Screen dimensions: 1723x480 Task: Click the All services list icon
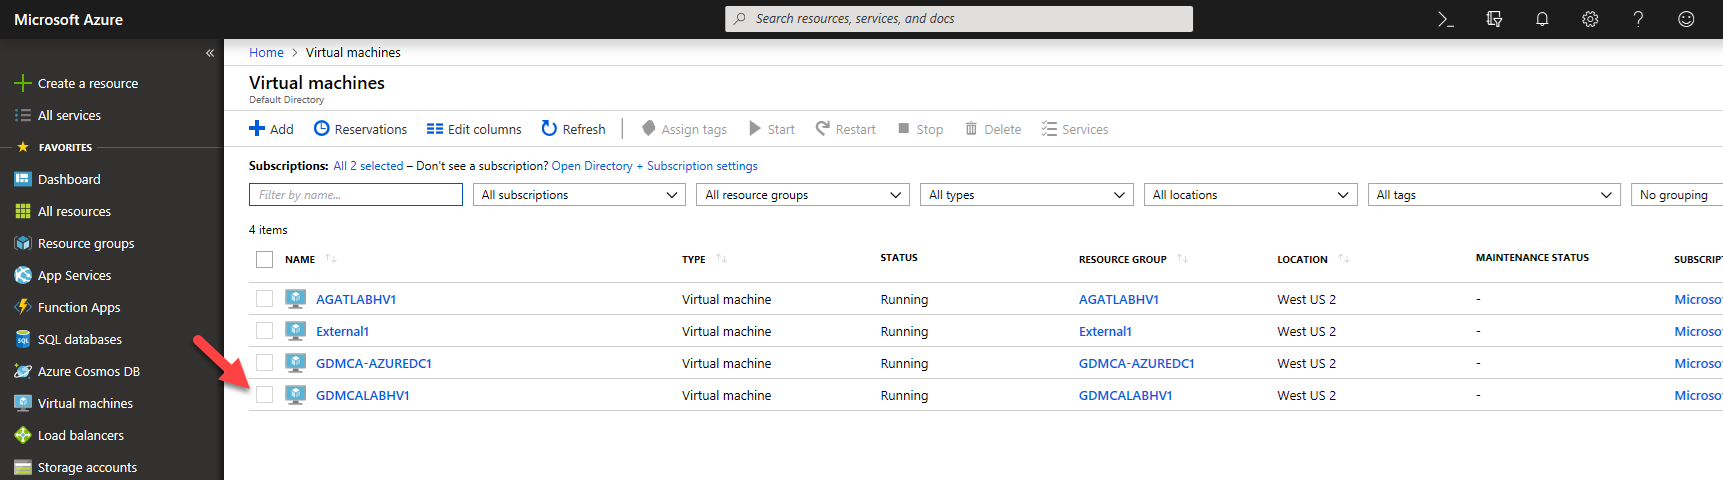(22, 115)
